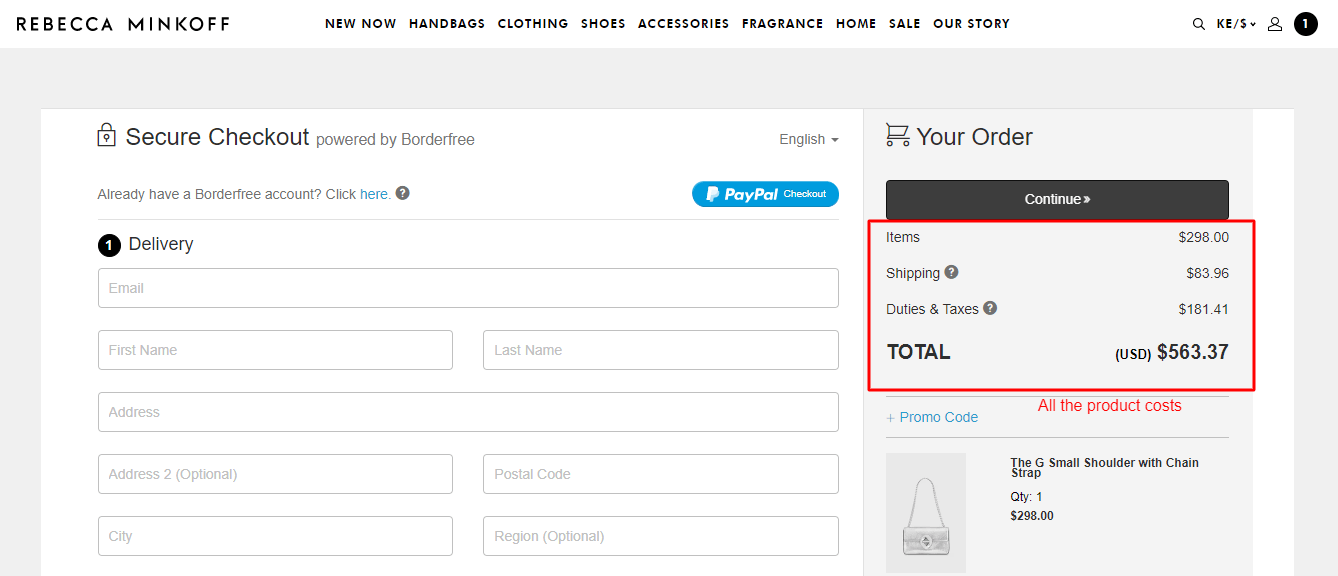Open the Shoes menu

[x=603, y=24]
